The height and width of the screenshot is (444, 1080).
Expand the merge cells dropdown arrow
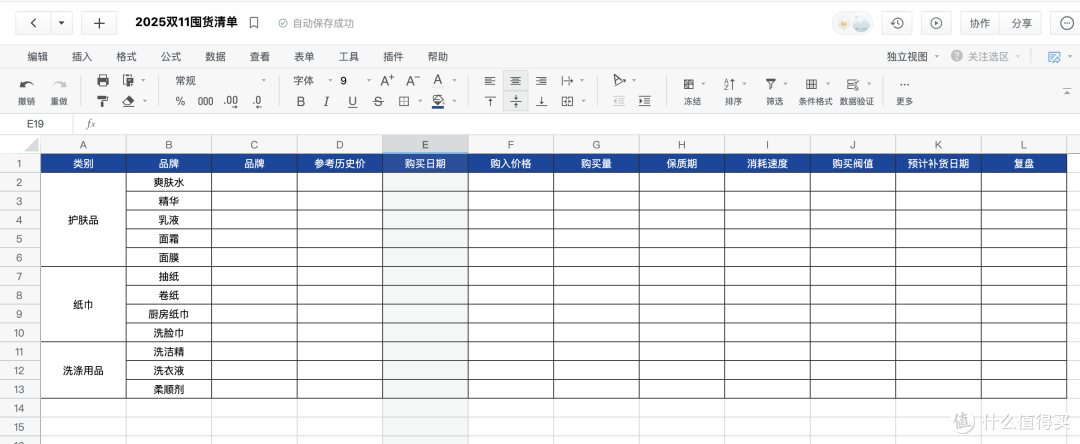pos(583,101)
